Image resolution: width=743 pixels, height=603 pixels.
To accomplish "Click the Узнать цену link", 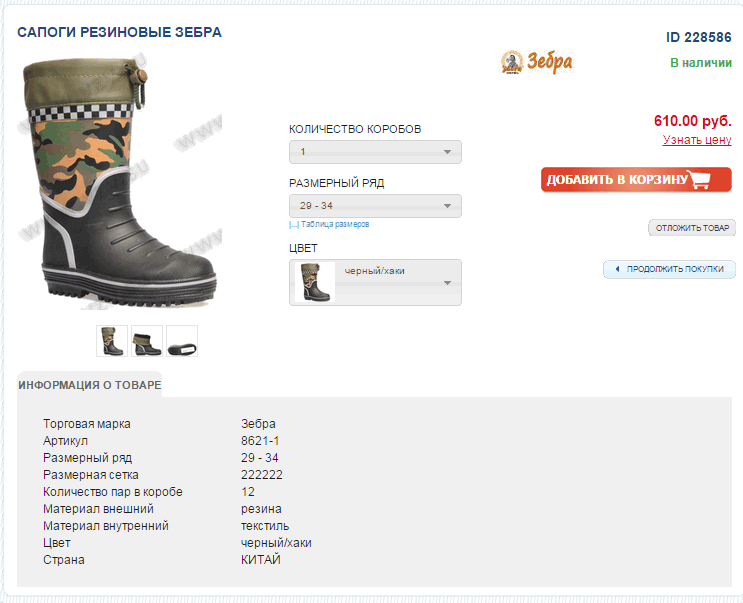I will (x=697, y=140).
